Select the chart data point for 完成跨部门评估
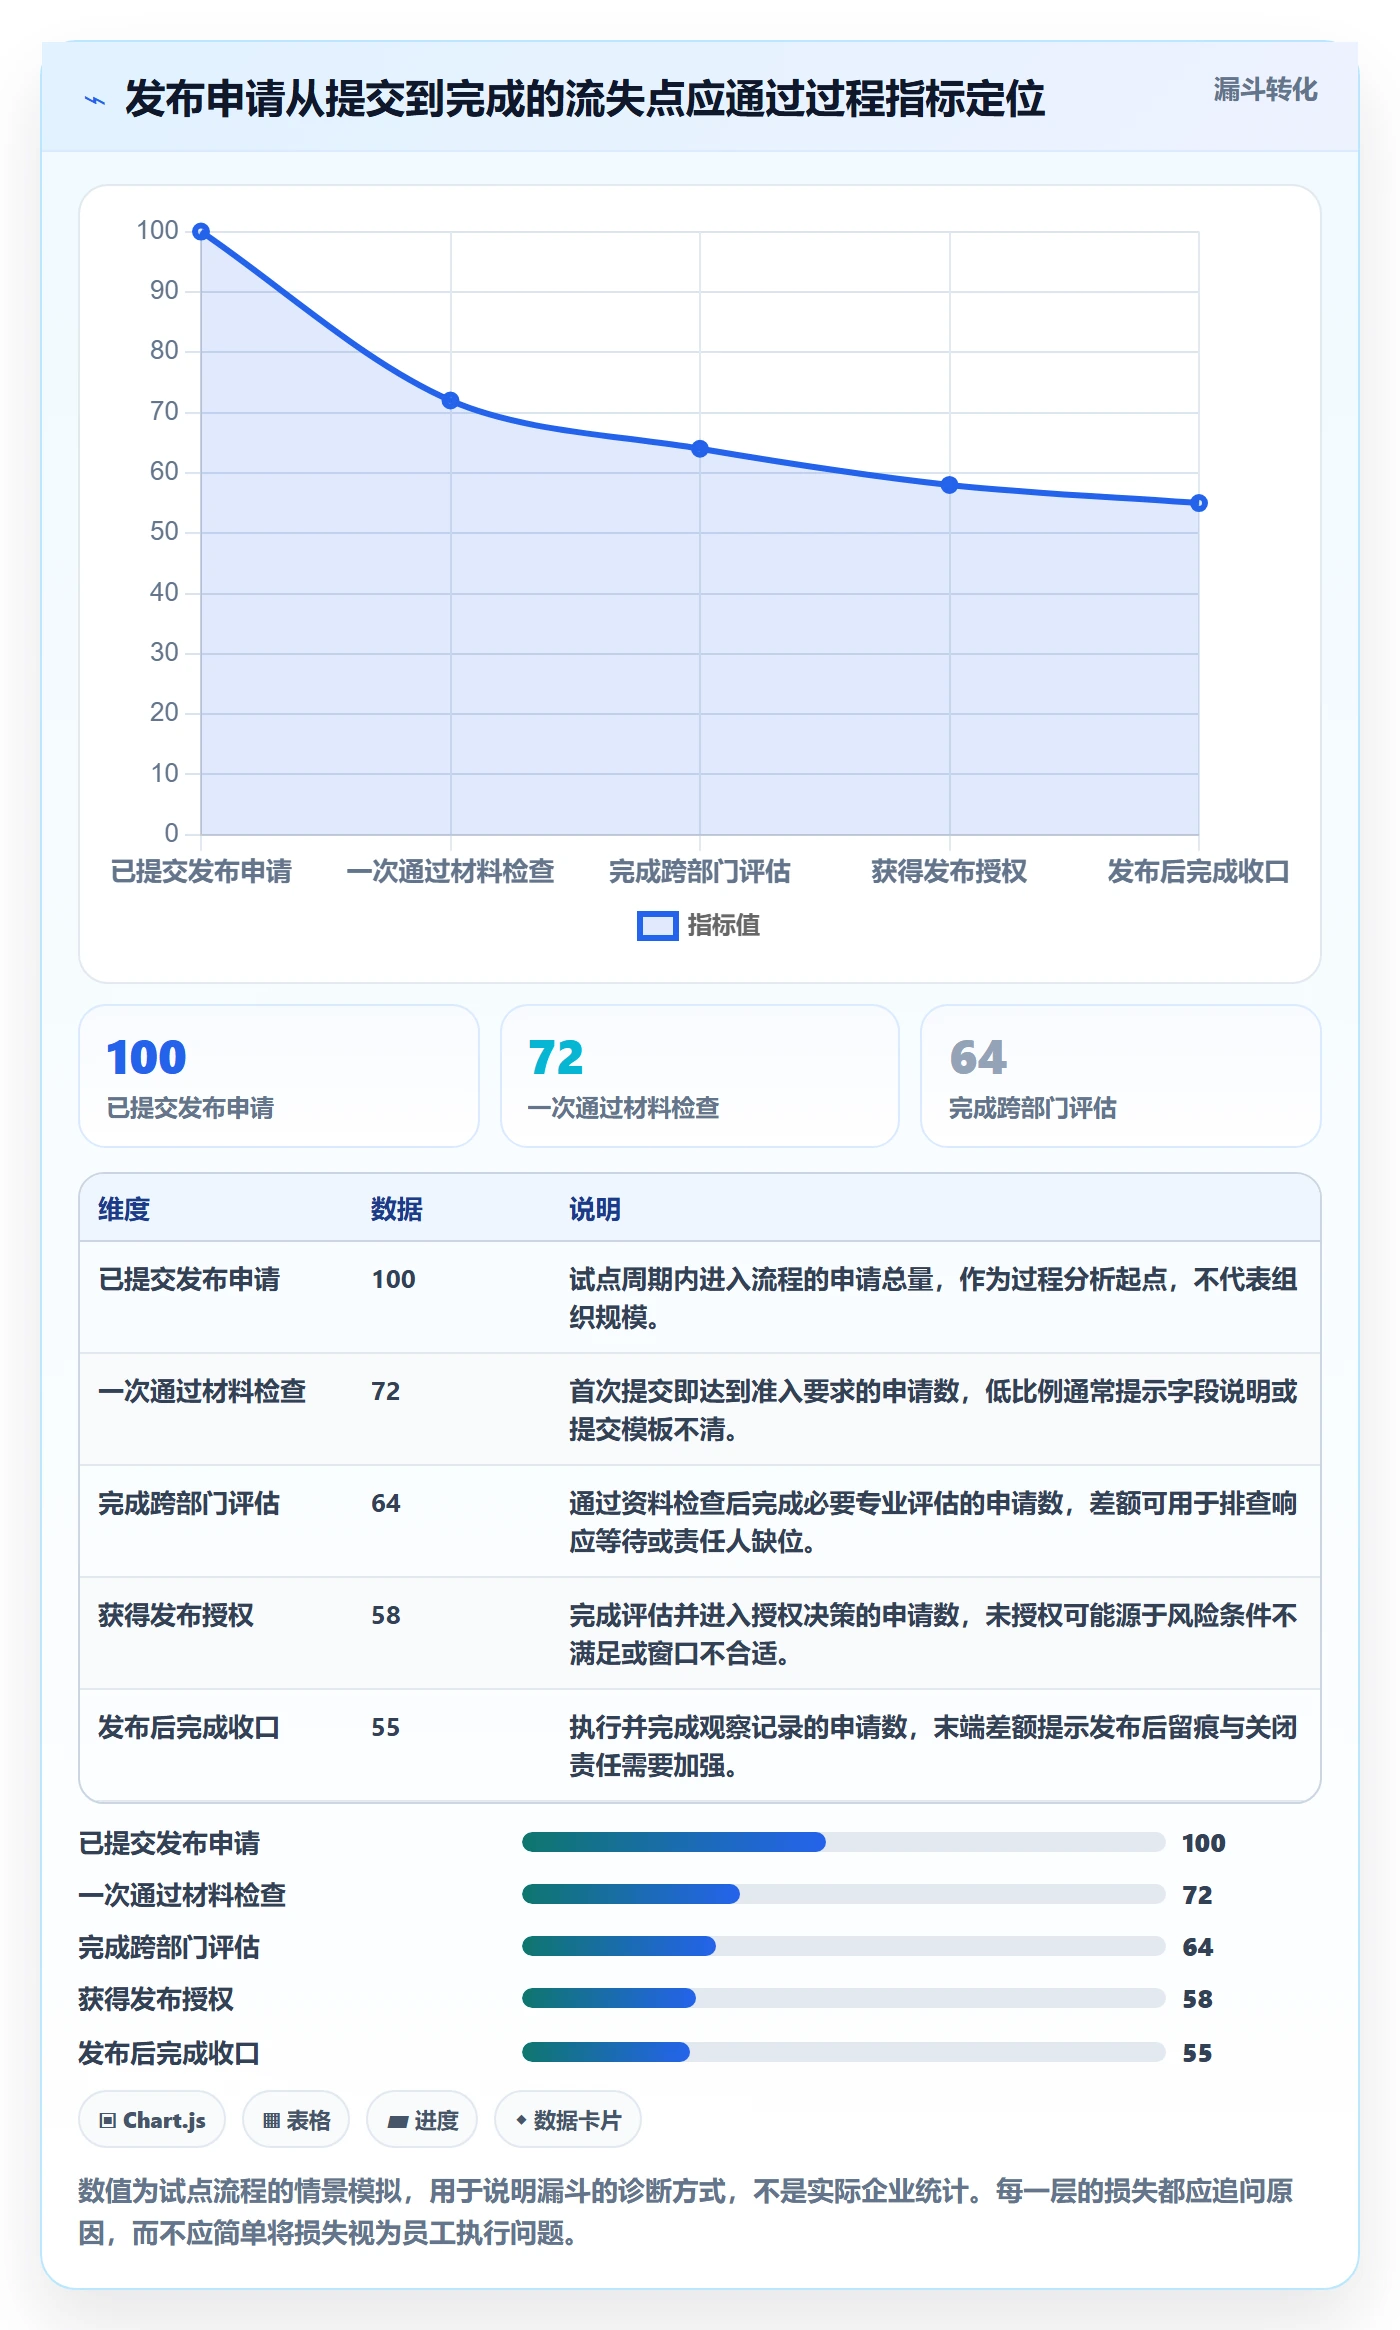This screenshot has width=1400, height=2330. click(x=700, y=449)
